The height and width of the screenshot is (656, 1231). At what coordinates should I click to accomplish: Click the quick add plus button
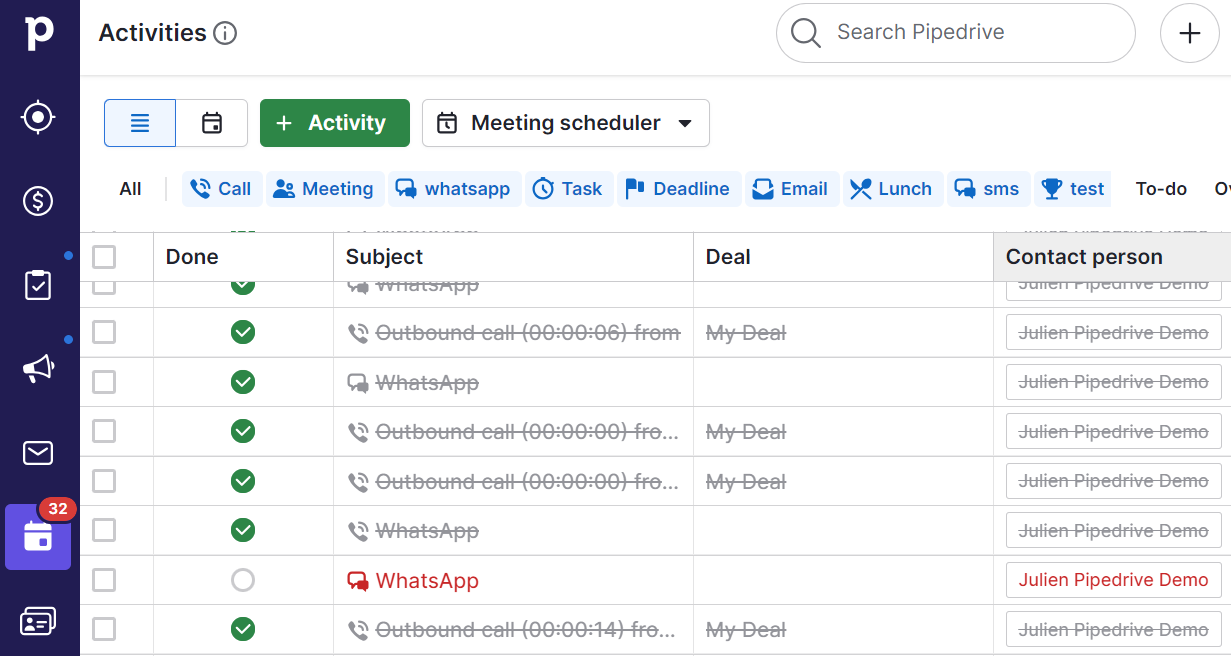point(1189,33)
